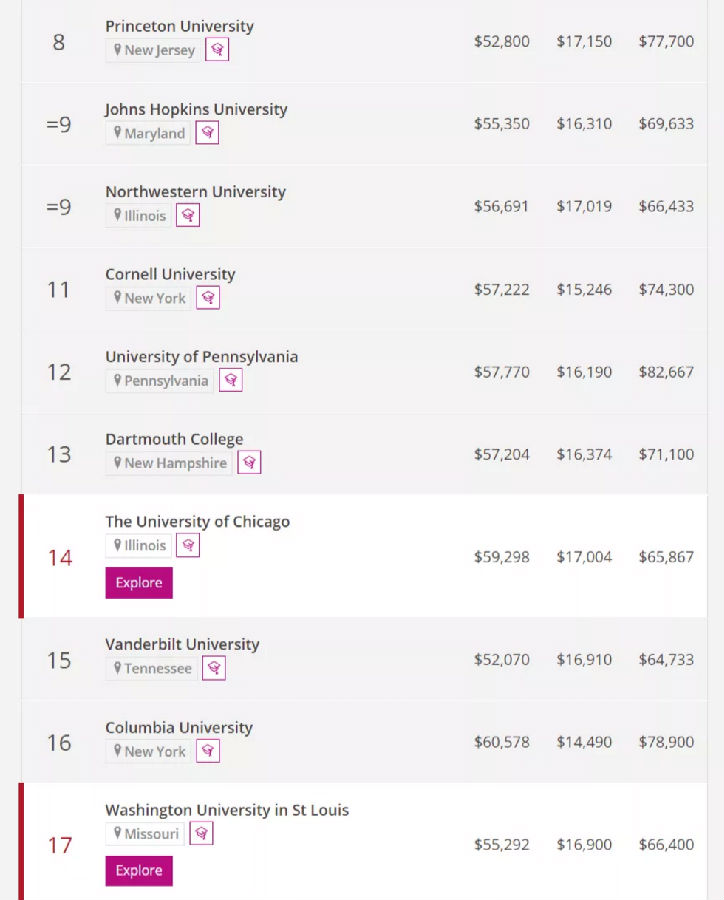The height and width of the screenshot is (900, 724).
Task: Click graduation cap icon beside Pennsylvania tag
Action: click(x=230, y=380)
